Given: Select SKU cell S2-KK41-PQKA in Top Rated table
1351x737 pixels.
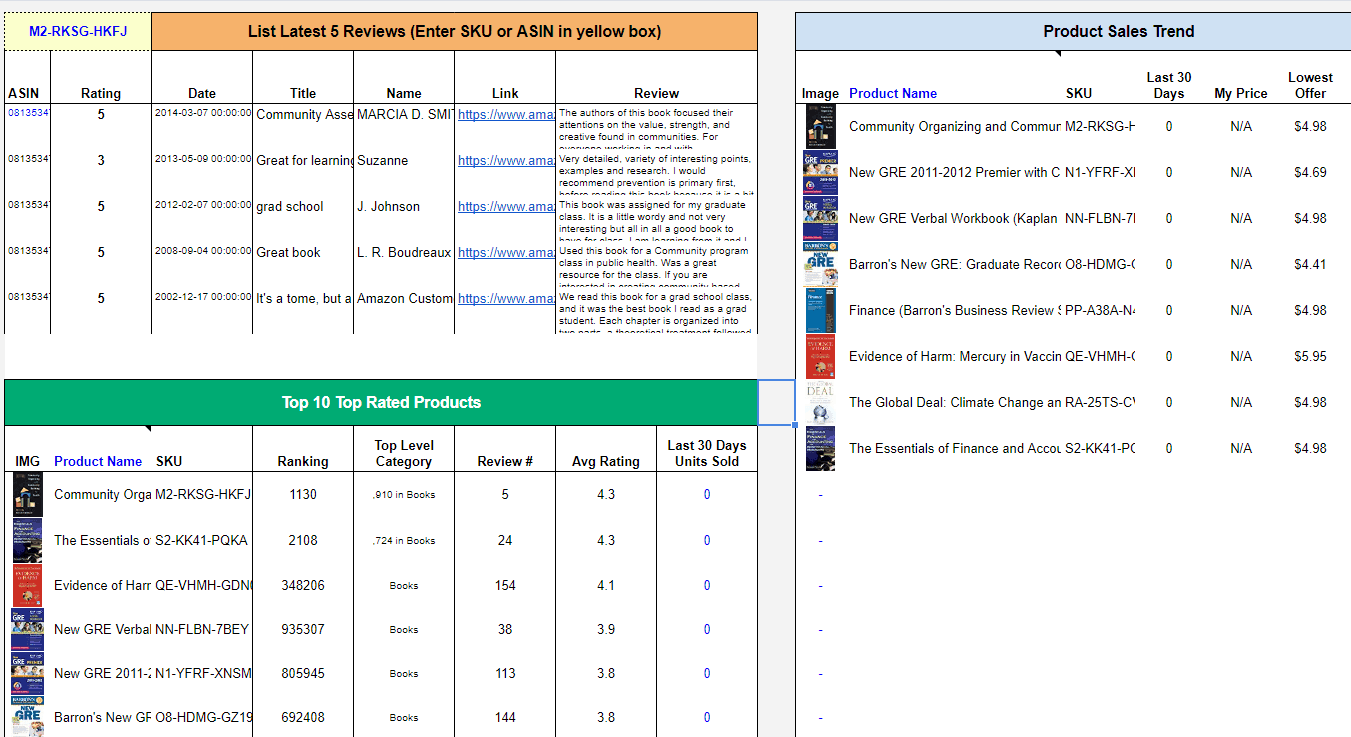Looking at the screenshot, I should (201, 541).
